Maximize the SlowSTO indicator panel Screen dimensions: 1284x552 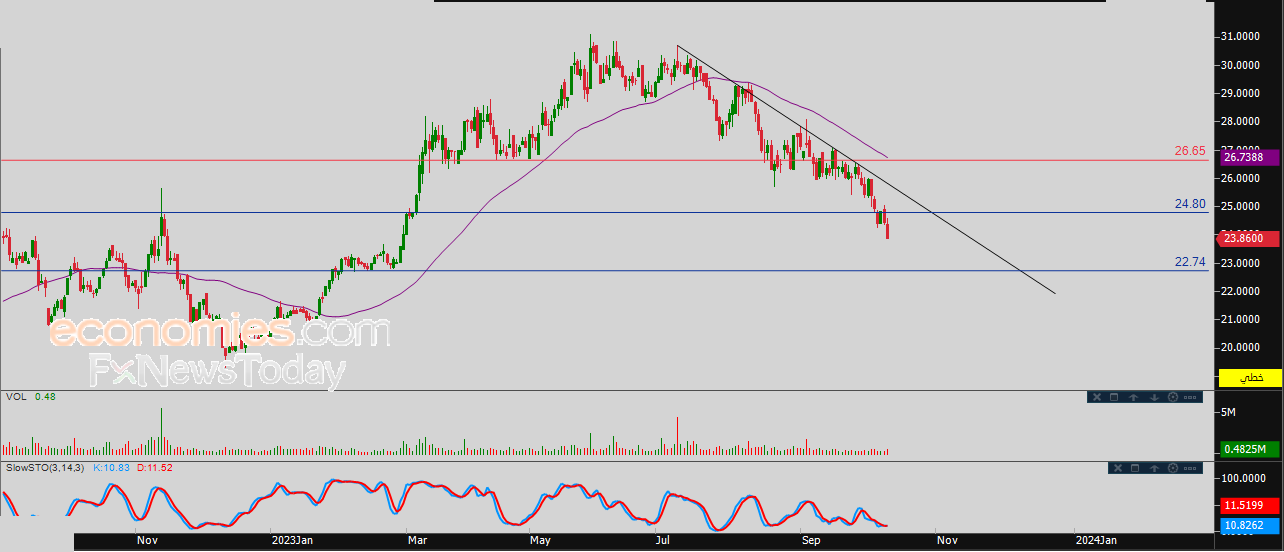tap(1134, 468)
